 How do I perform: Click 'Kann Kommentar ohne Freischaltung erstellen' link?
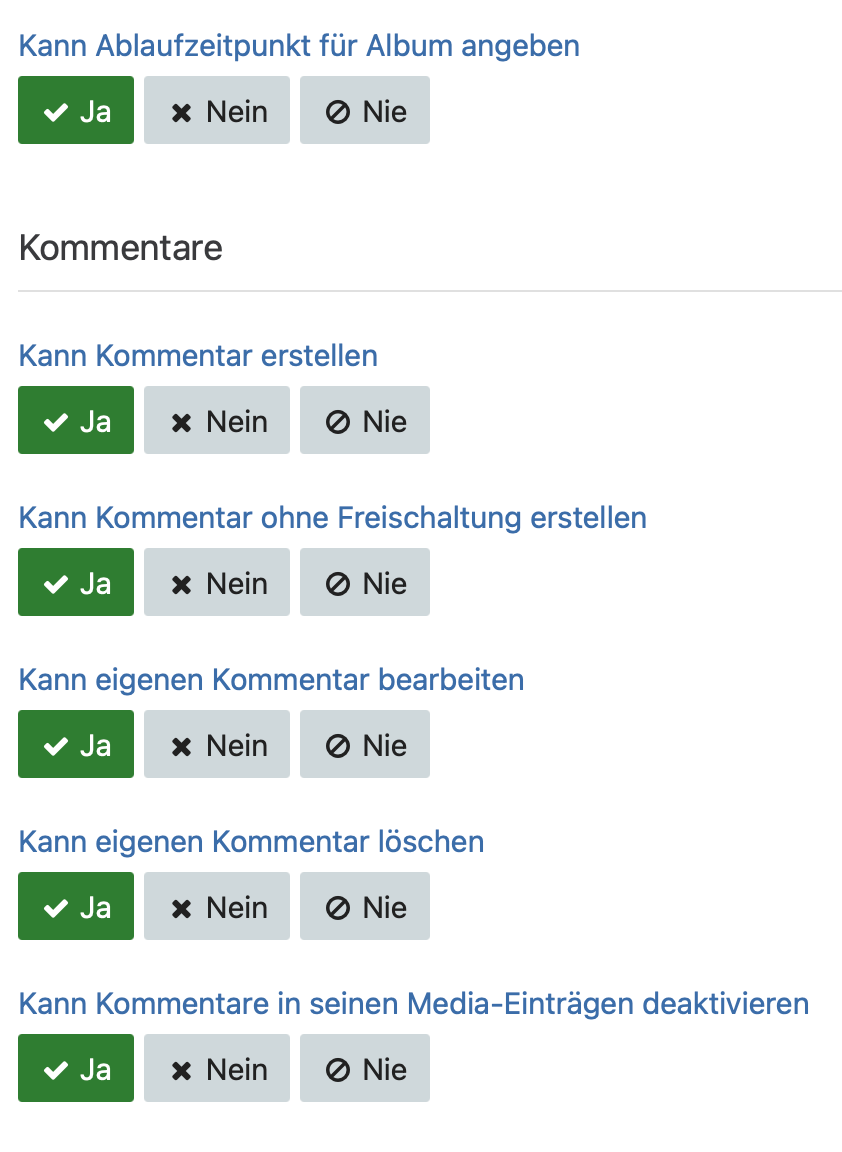[x=333, y=518]
